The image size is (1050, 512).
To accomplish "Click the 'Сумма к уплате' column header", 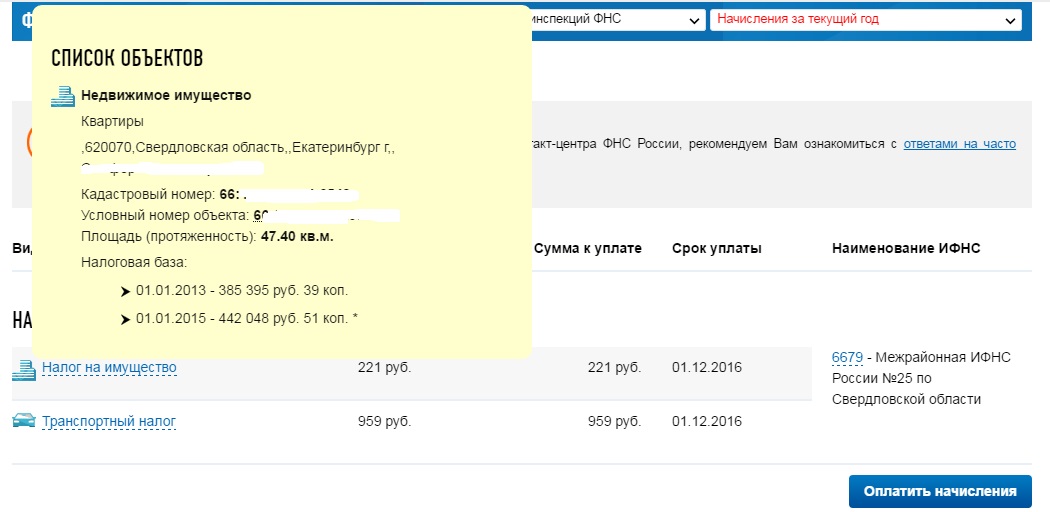I will click(x=588, y=249).
